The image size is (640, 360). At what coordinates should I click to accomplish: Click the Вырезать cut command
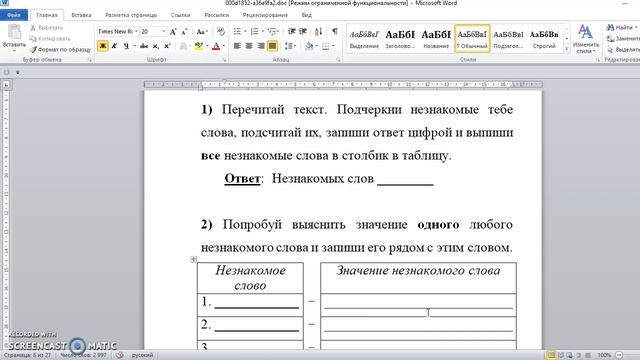point(47,28)
